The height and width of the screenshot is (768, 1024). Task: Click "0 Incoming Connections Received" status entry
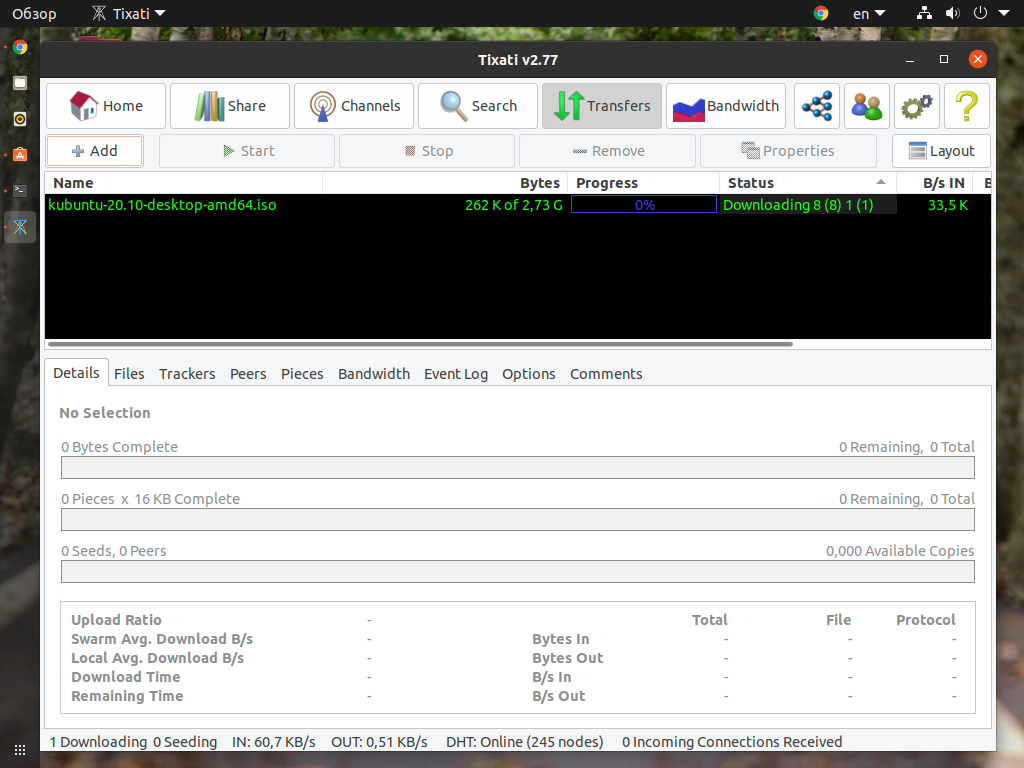[x=732, y=742]
